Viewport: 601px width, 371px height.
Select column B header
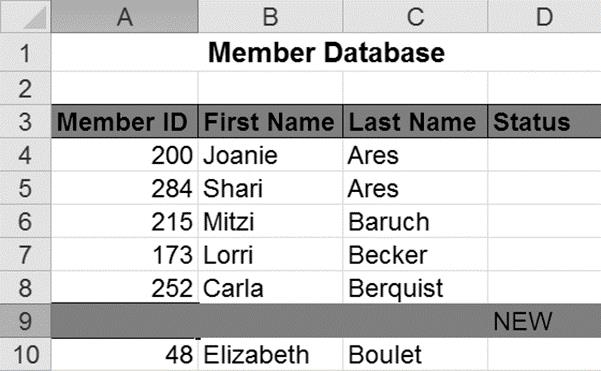tap(270, 16)
